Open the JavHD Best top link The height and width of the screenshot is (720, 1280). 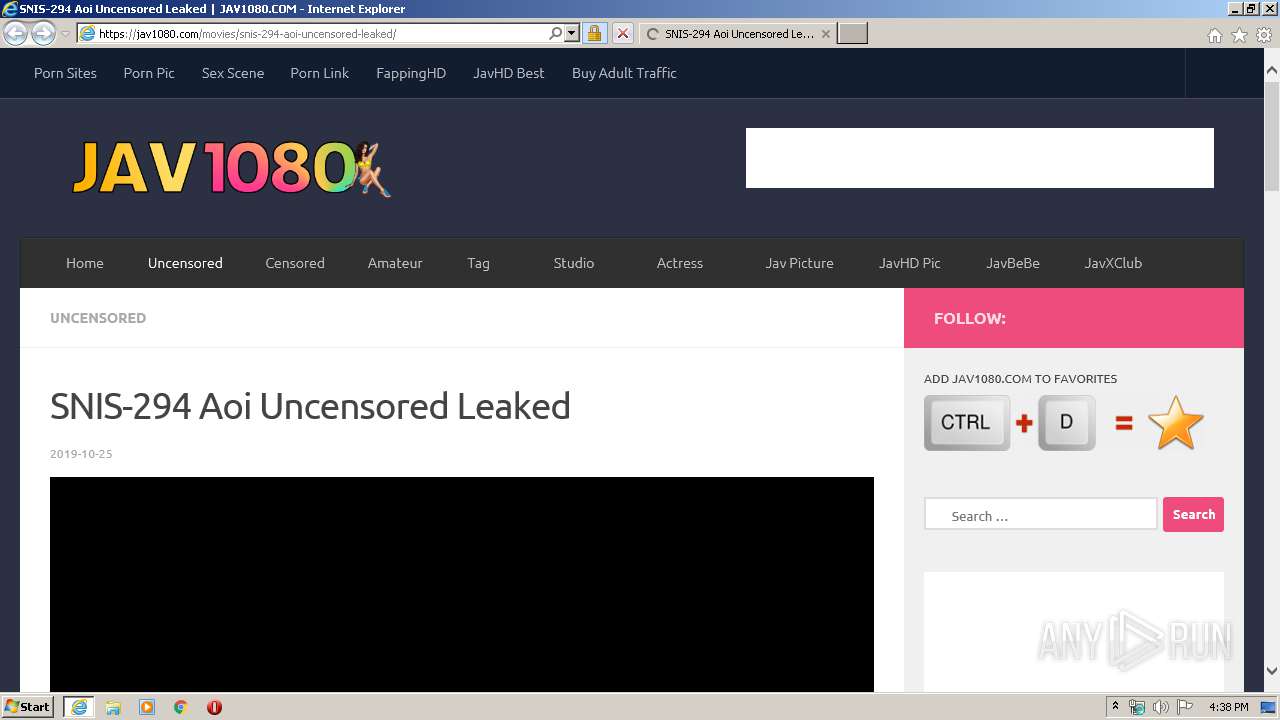click(509, 73)
